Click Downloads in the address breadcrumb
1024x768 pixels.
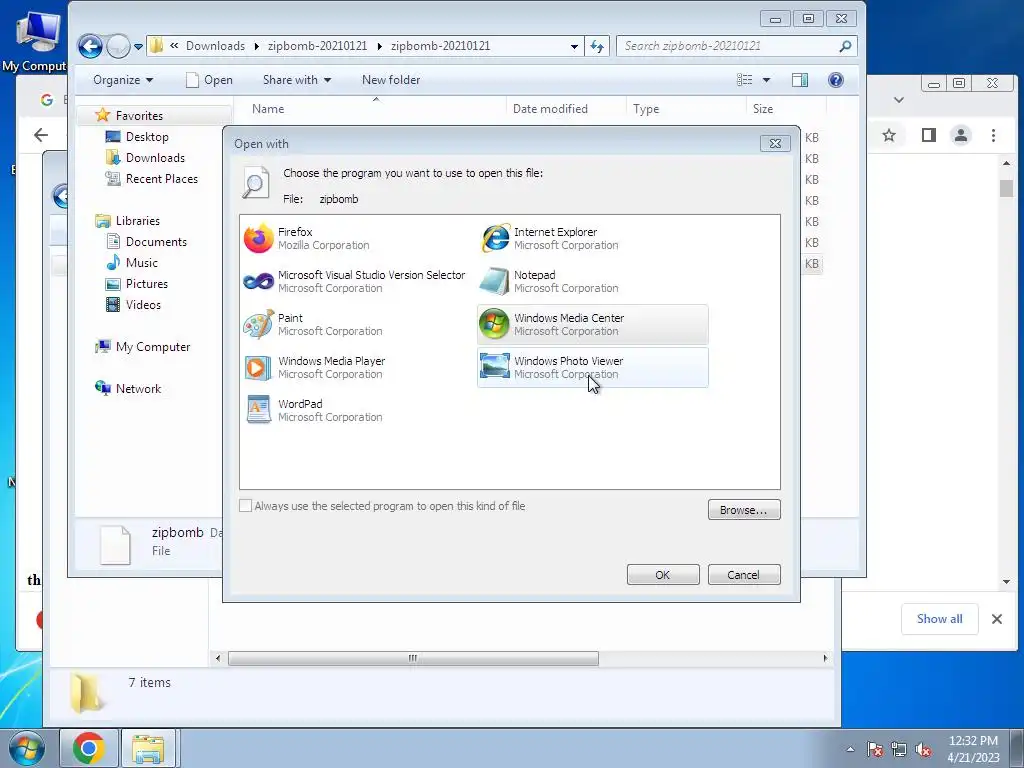[x=215, y=46]
